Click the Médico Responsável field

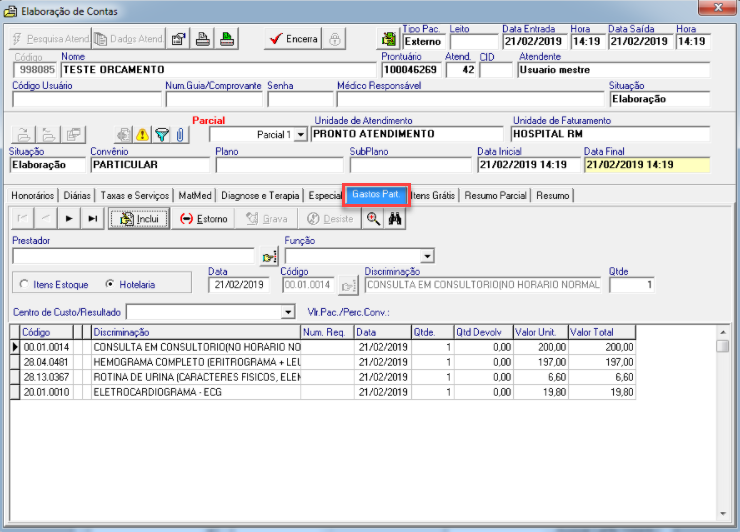click(x=470, y=99)
